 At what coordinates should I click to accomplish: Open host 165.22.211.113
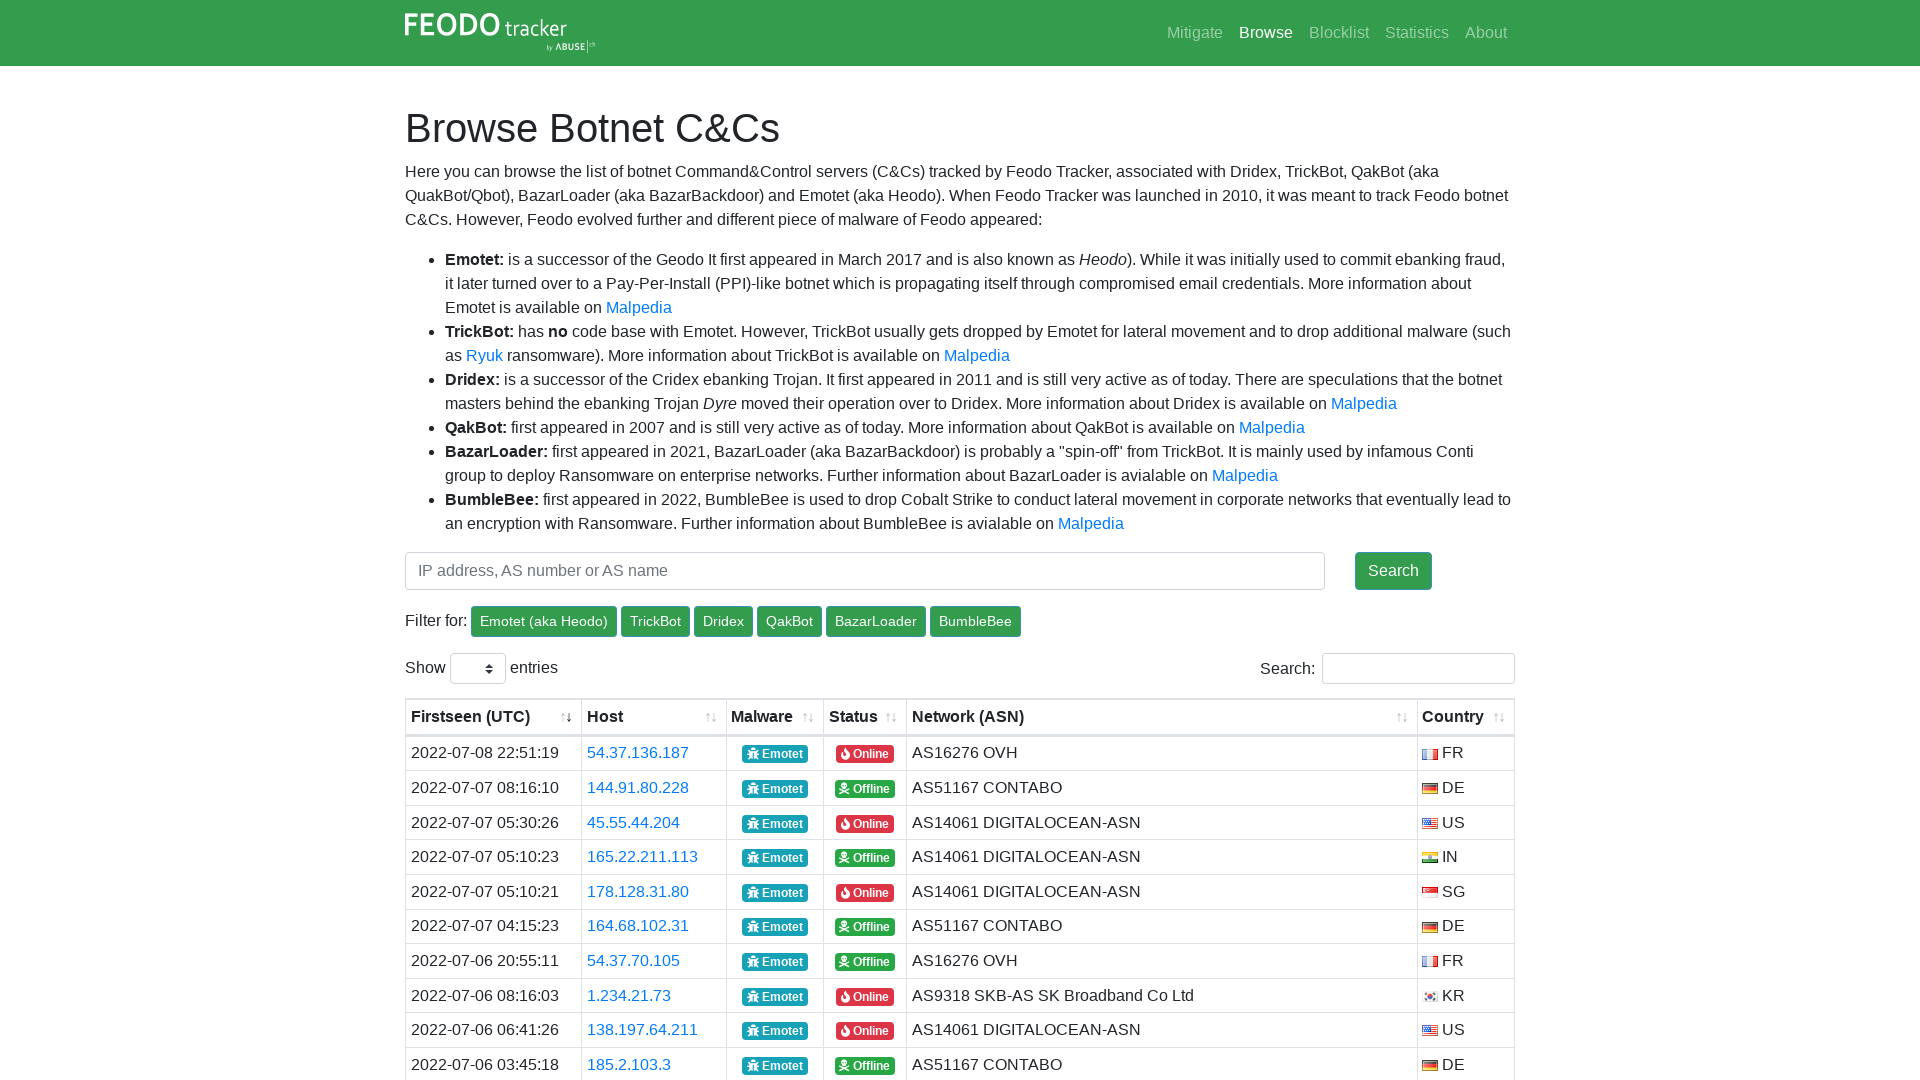pos(642,857)
